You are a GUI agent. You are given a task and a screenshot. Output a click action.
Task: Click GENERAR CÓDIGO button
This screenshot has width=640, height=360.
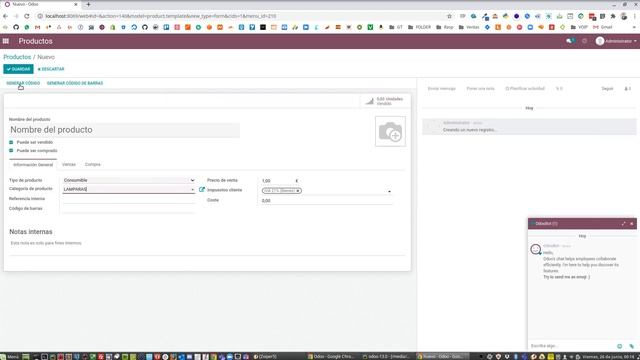coord(23,83)
